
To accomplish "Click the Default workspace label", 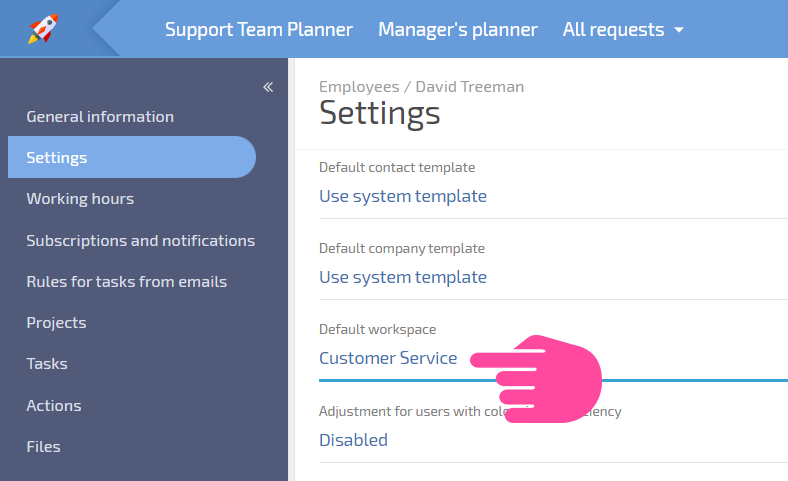I will [x=377, y=329].
